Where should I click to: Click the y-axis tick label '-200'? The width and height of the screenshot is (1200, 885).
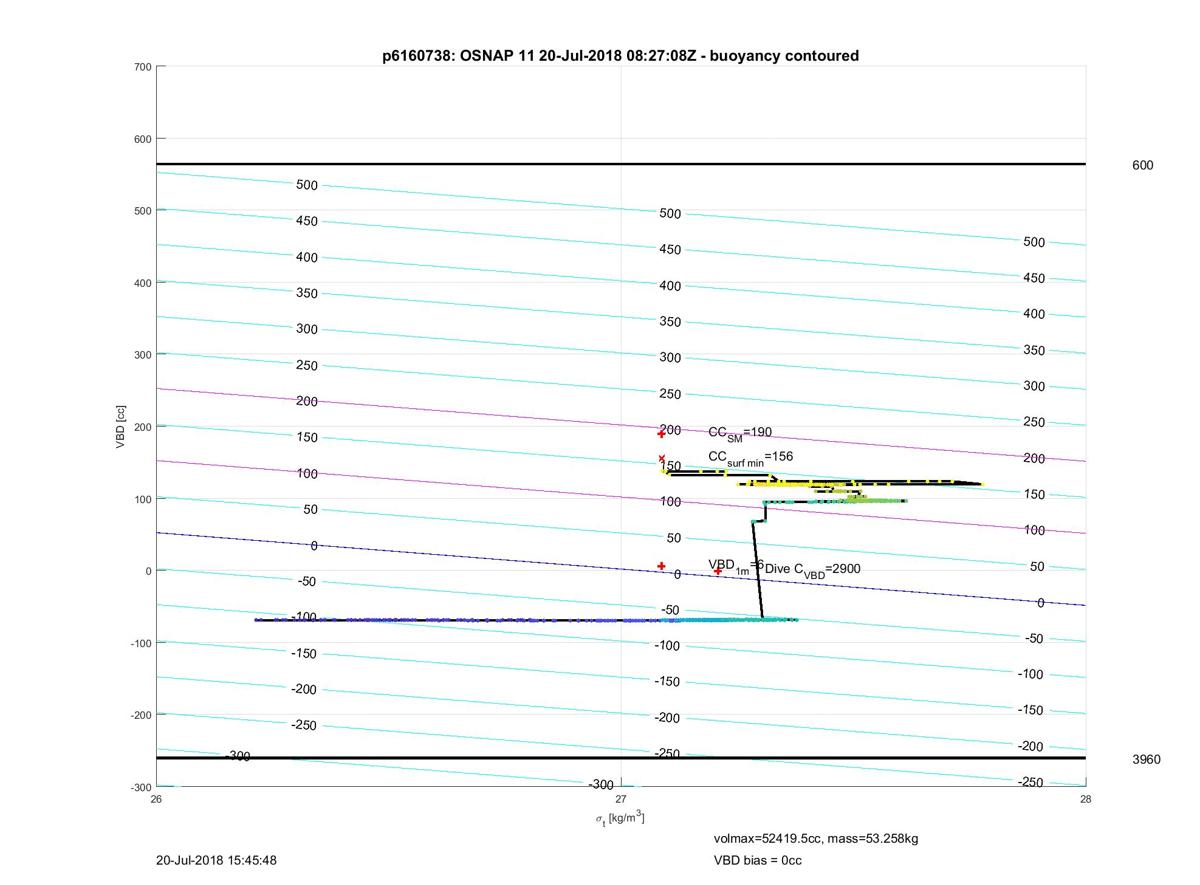pyautogui.click(x=140, y=715)
